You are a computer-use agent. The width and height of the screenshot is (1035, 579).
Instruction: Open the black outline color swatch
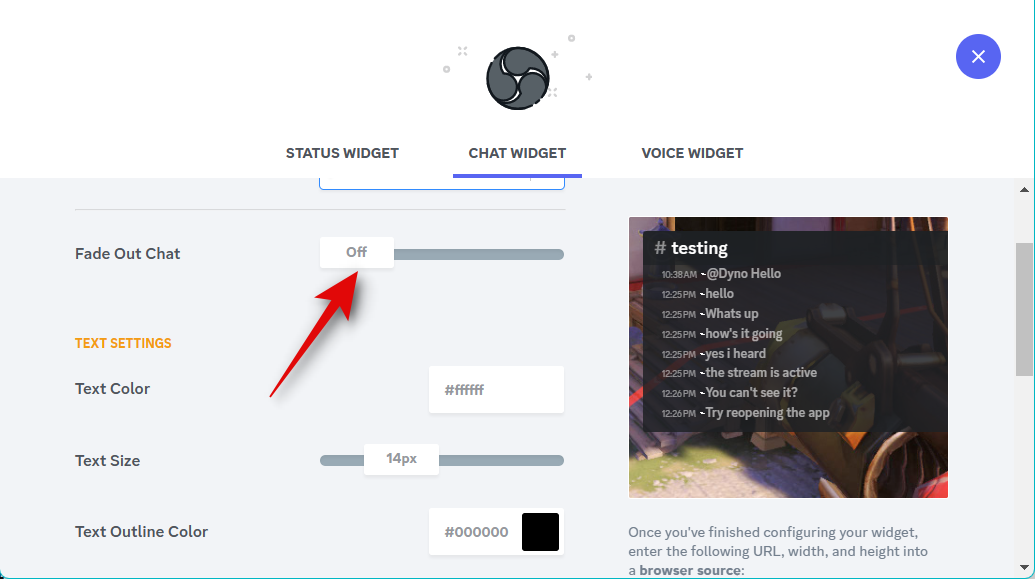click(x=540, y=531)
